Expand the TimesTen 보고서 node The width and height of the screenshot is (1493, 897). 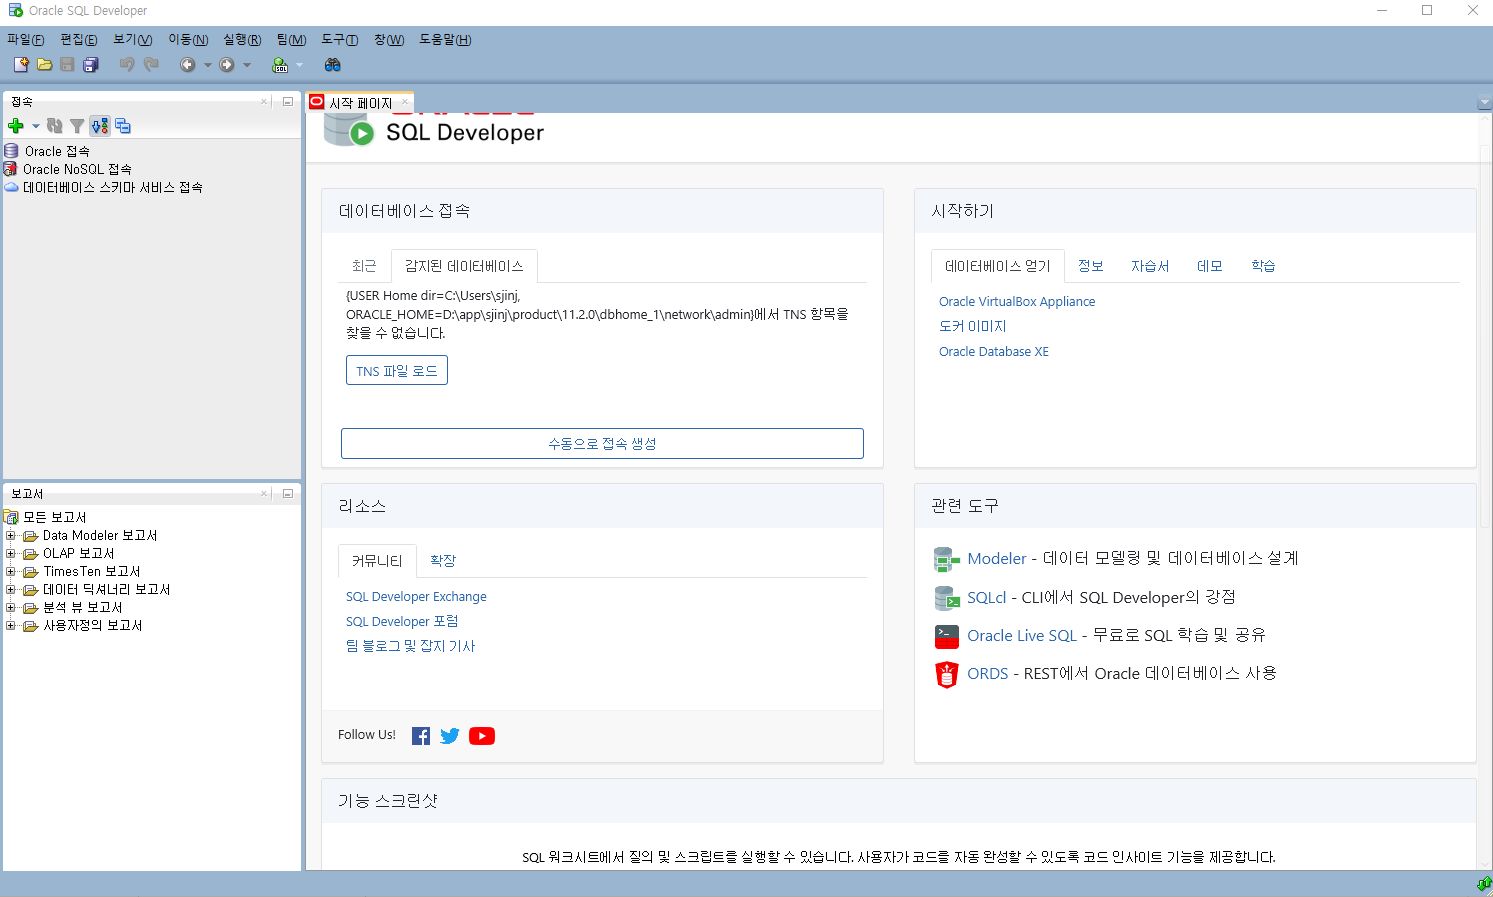11,572
